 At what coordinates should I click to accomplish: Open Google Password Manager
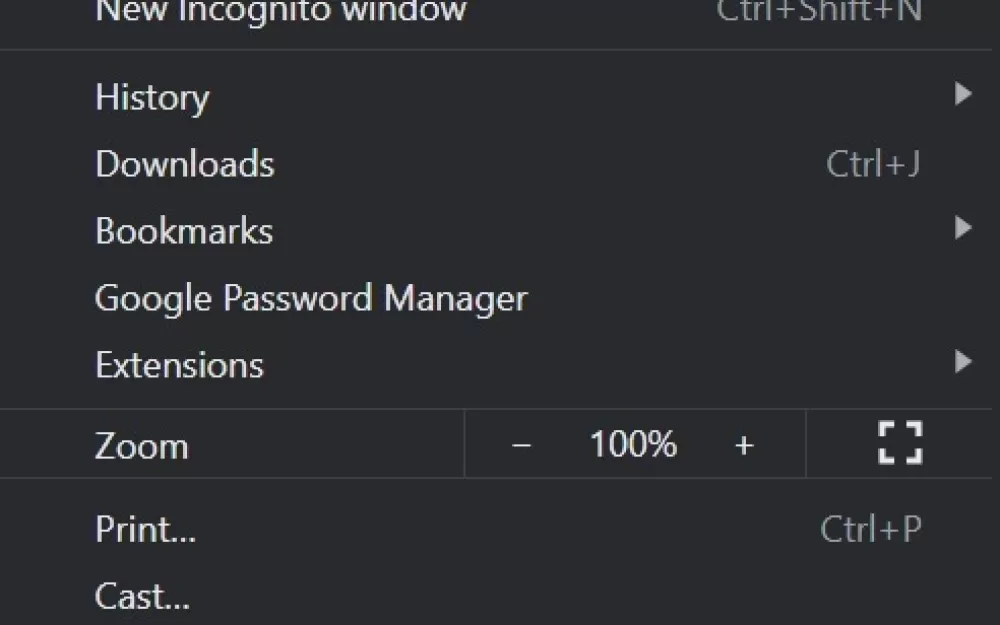pos(496,298)
